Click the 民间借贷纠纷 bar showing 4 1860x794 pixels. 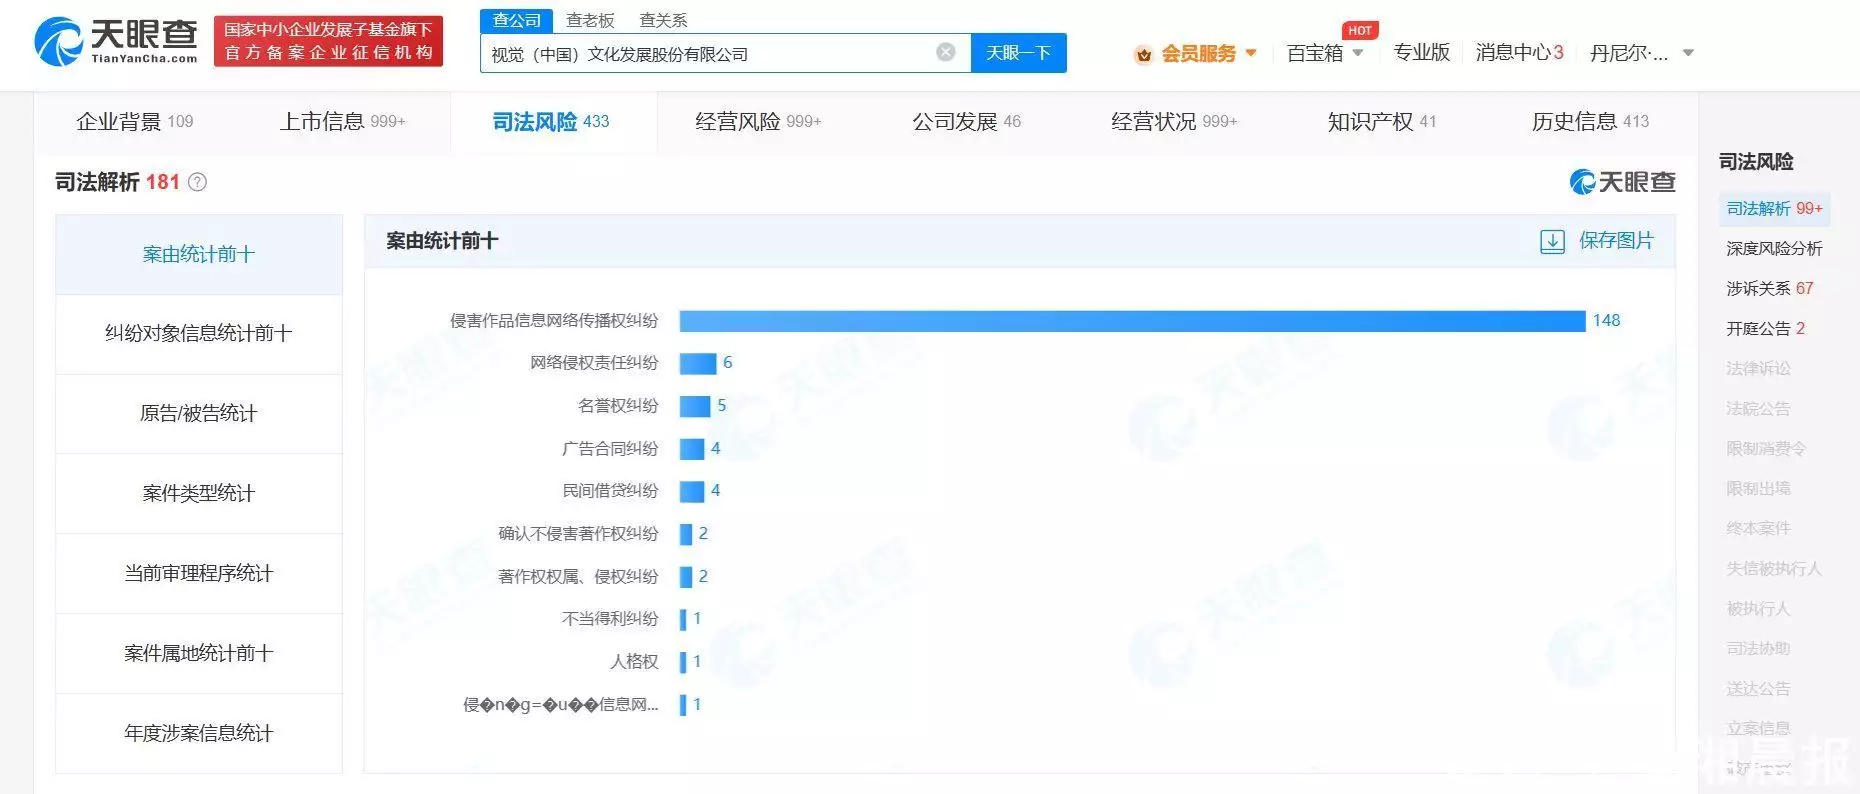point(692,491)
